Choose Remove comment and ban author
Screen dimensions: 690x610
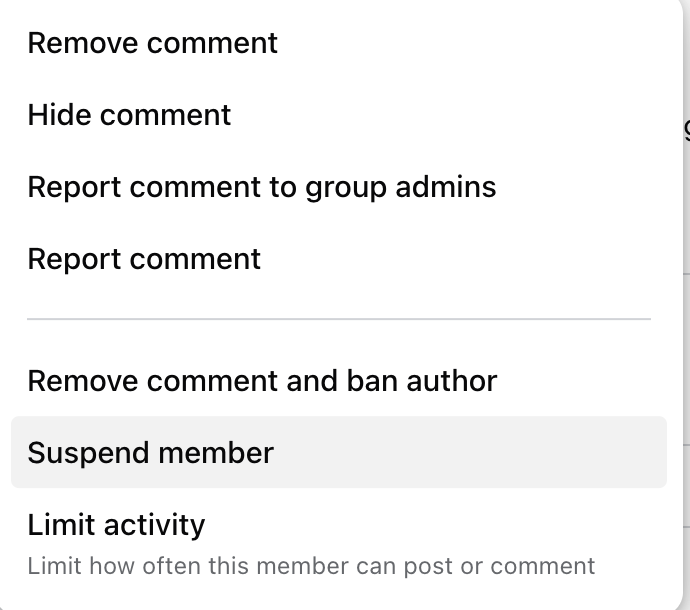point(262,381)
